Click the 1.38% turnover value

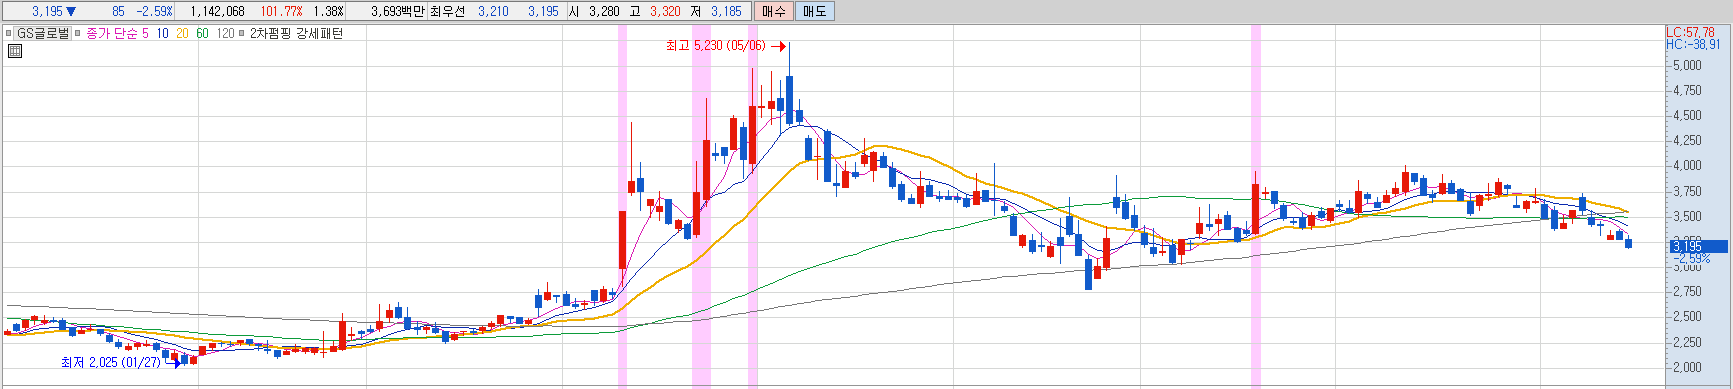tap(328, 11)
